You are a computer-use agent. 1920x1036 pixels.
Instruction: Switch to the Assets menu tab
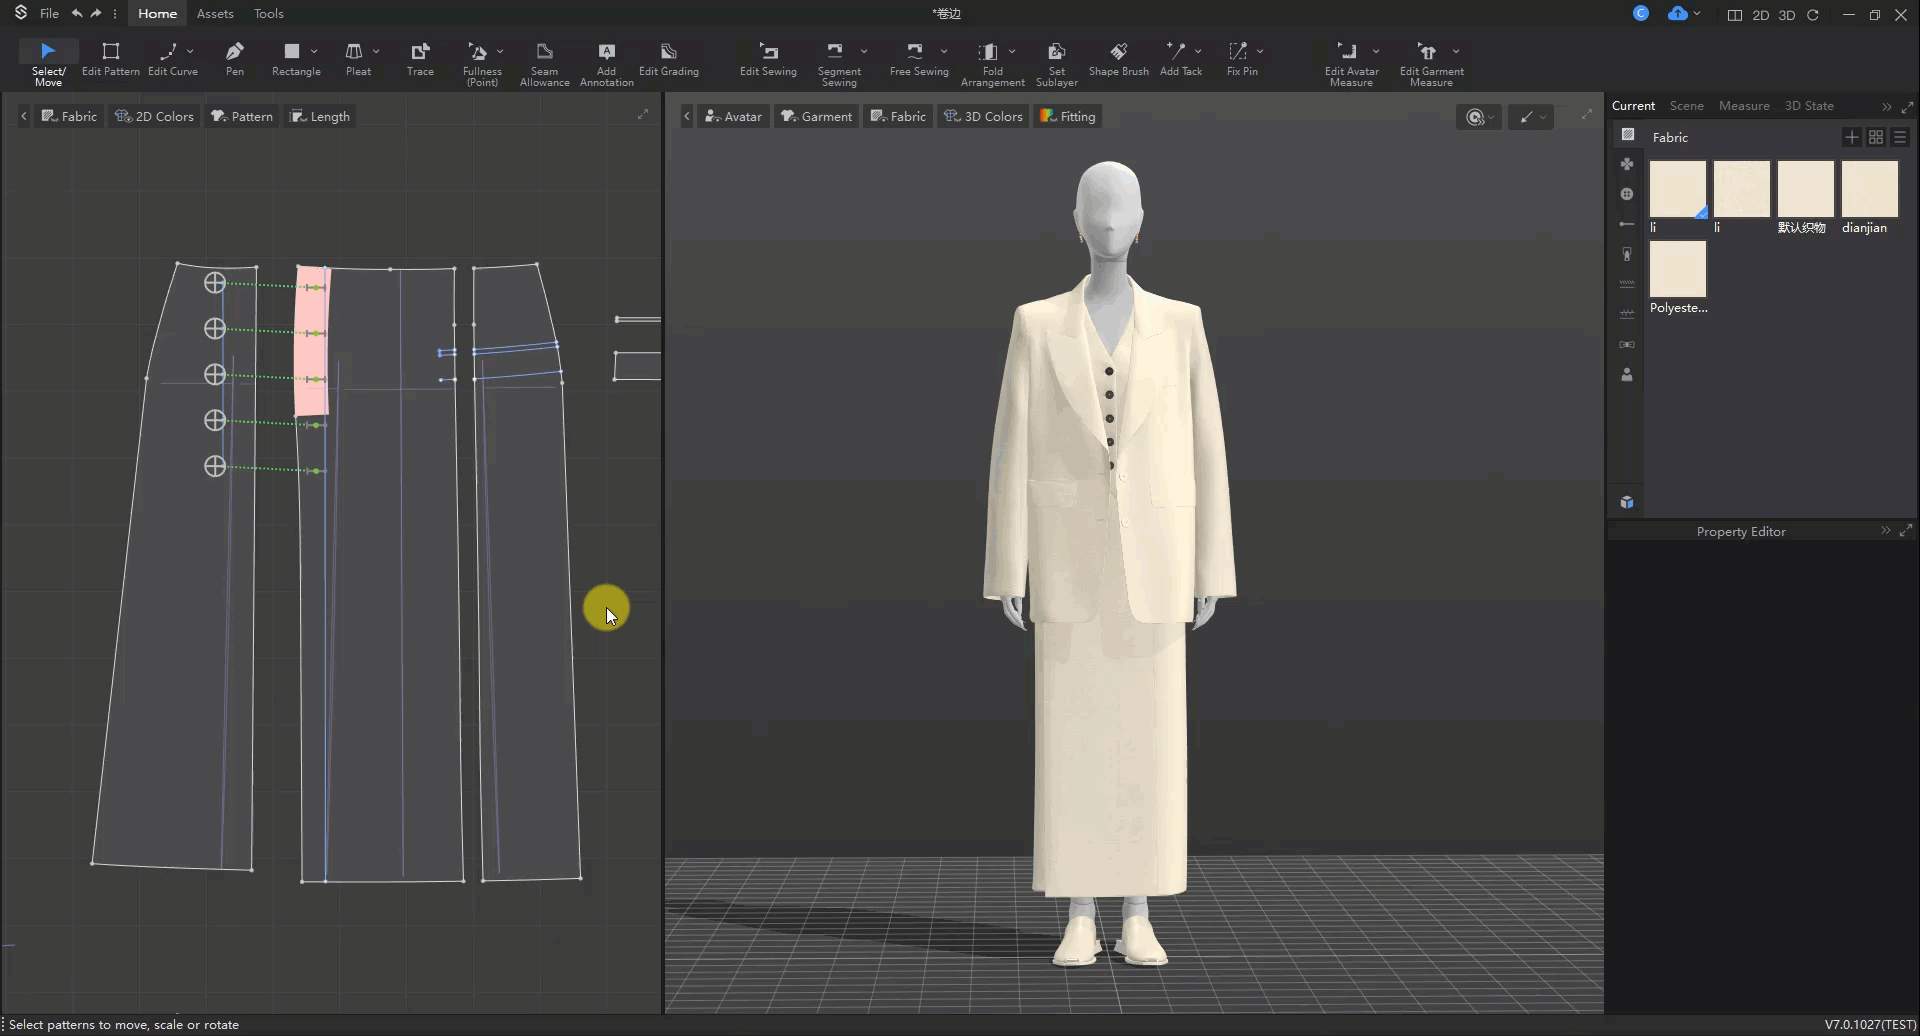215,14
